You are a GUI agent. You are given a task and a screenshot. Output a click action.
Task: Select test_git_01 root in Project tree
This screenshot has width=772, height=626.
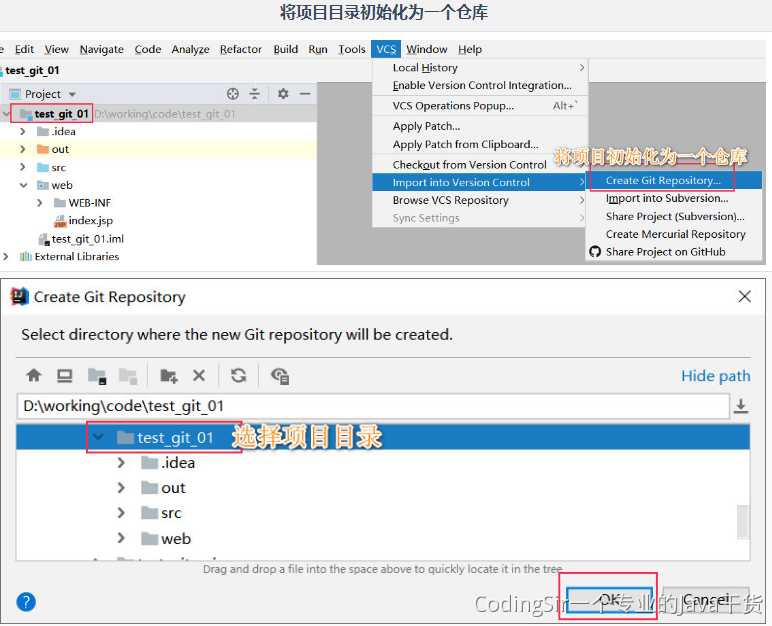click(x=61, y=114)
